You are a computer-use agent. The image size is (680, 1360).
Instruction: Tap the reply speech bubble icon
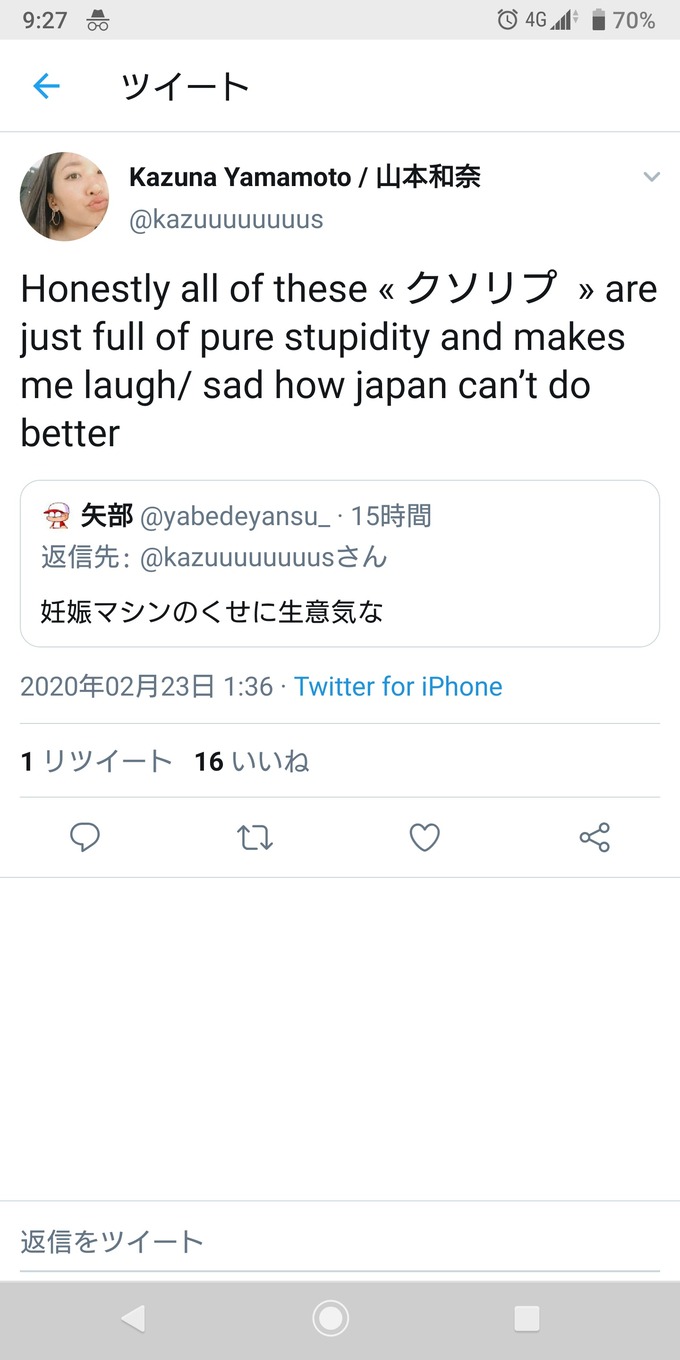85,837
